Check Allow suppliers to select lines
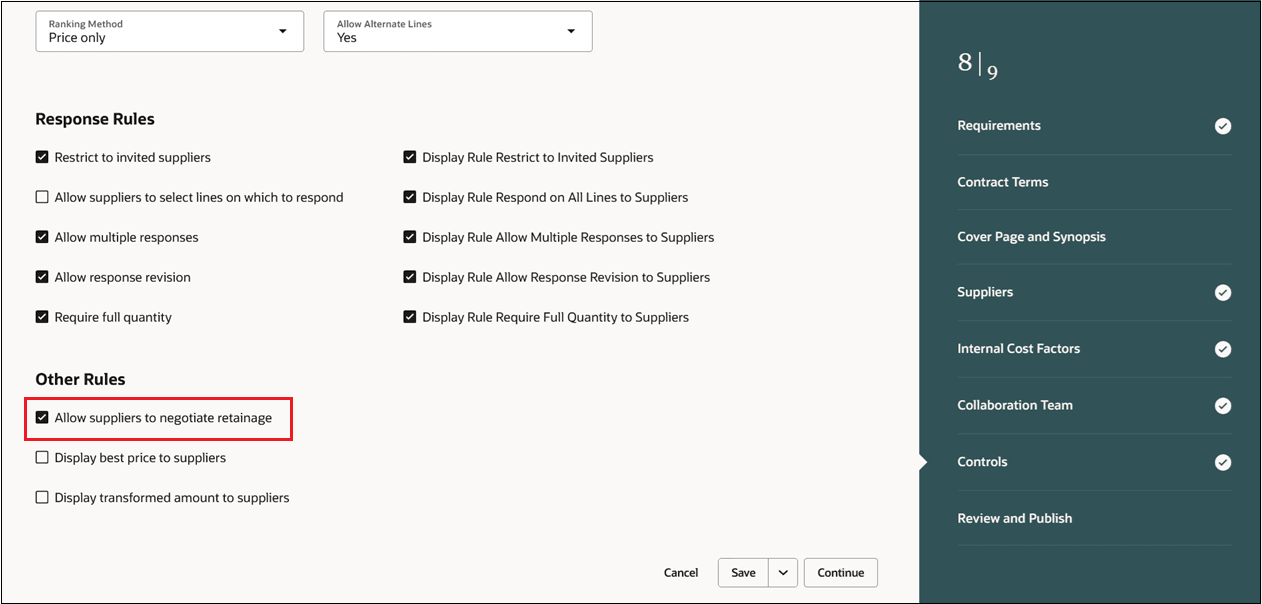1262x604 pixels. [42, 198]
